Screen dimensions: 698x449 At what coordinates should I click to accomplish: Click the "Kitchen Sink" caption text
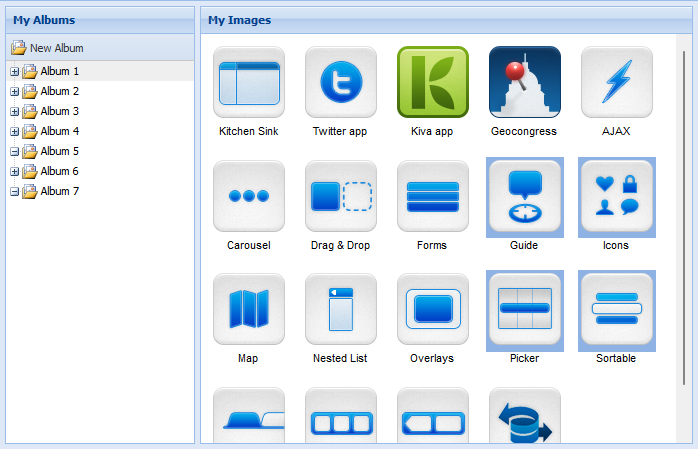coord(248,131)
